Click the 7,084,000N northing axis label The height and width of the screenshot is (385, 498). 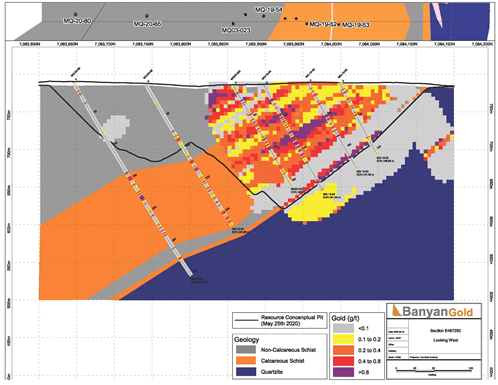pyautogui.click(x=331, y=44)
